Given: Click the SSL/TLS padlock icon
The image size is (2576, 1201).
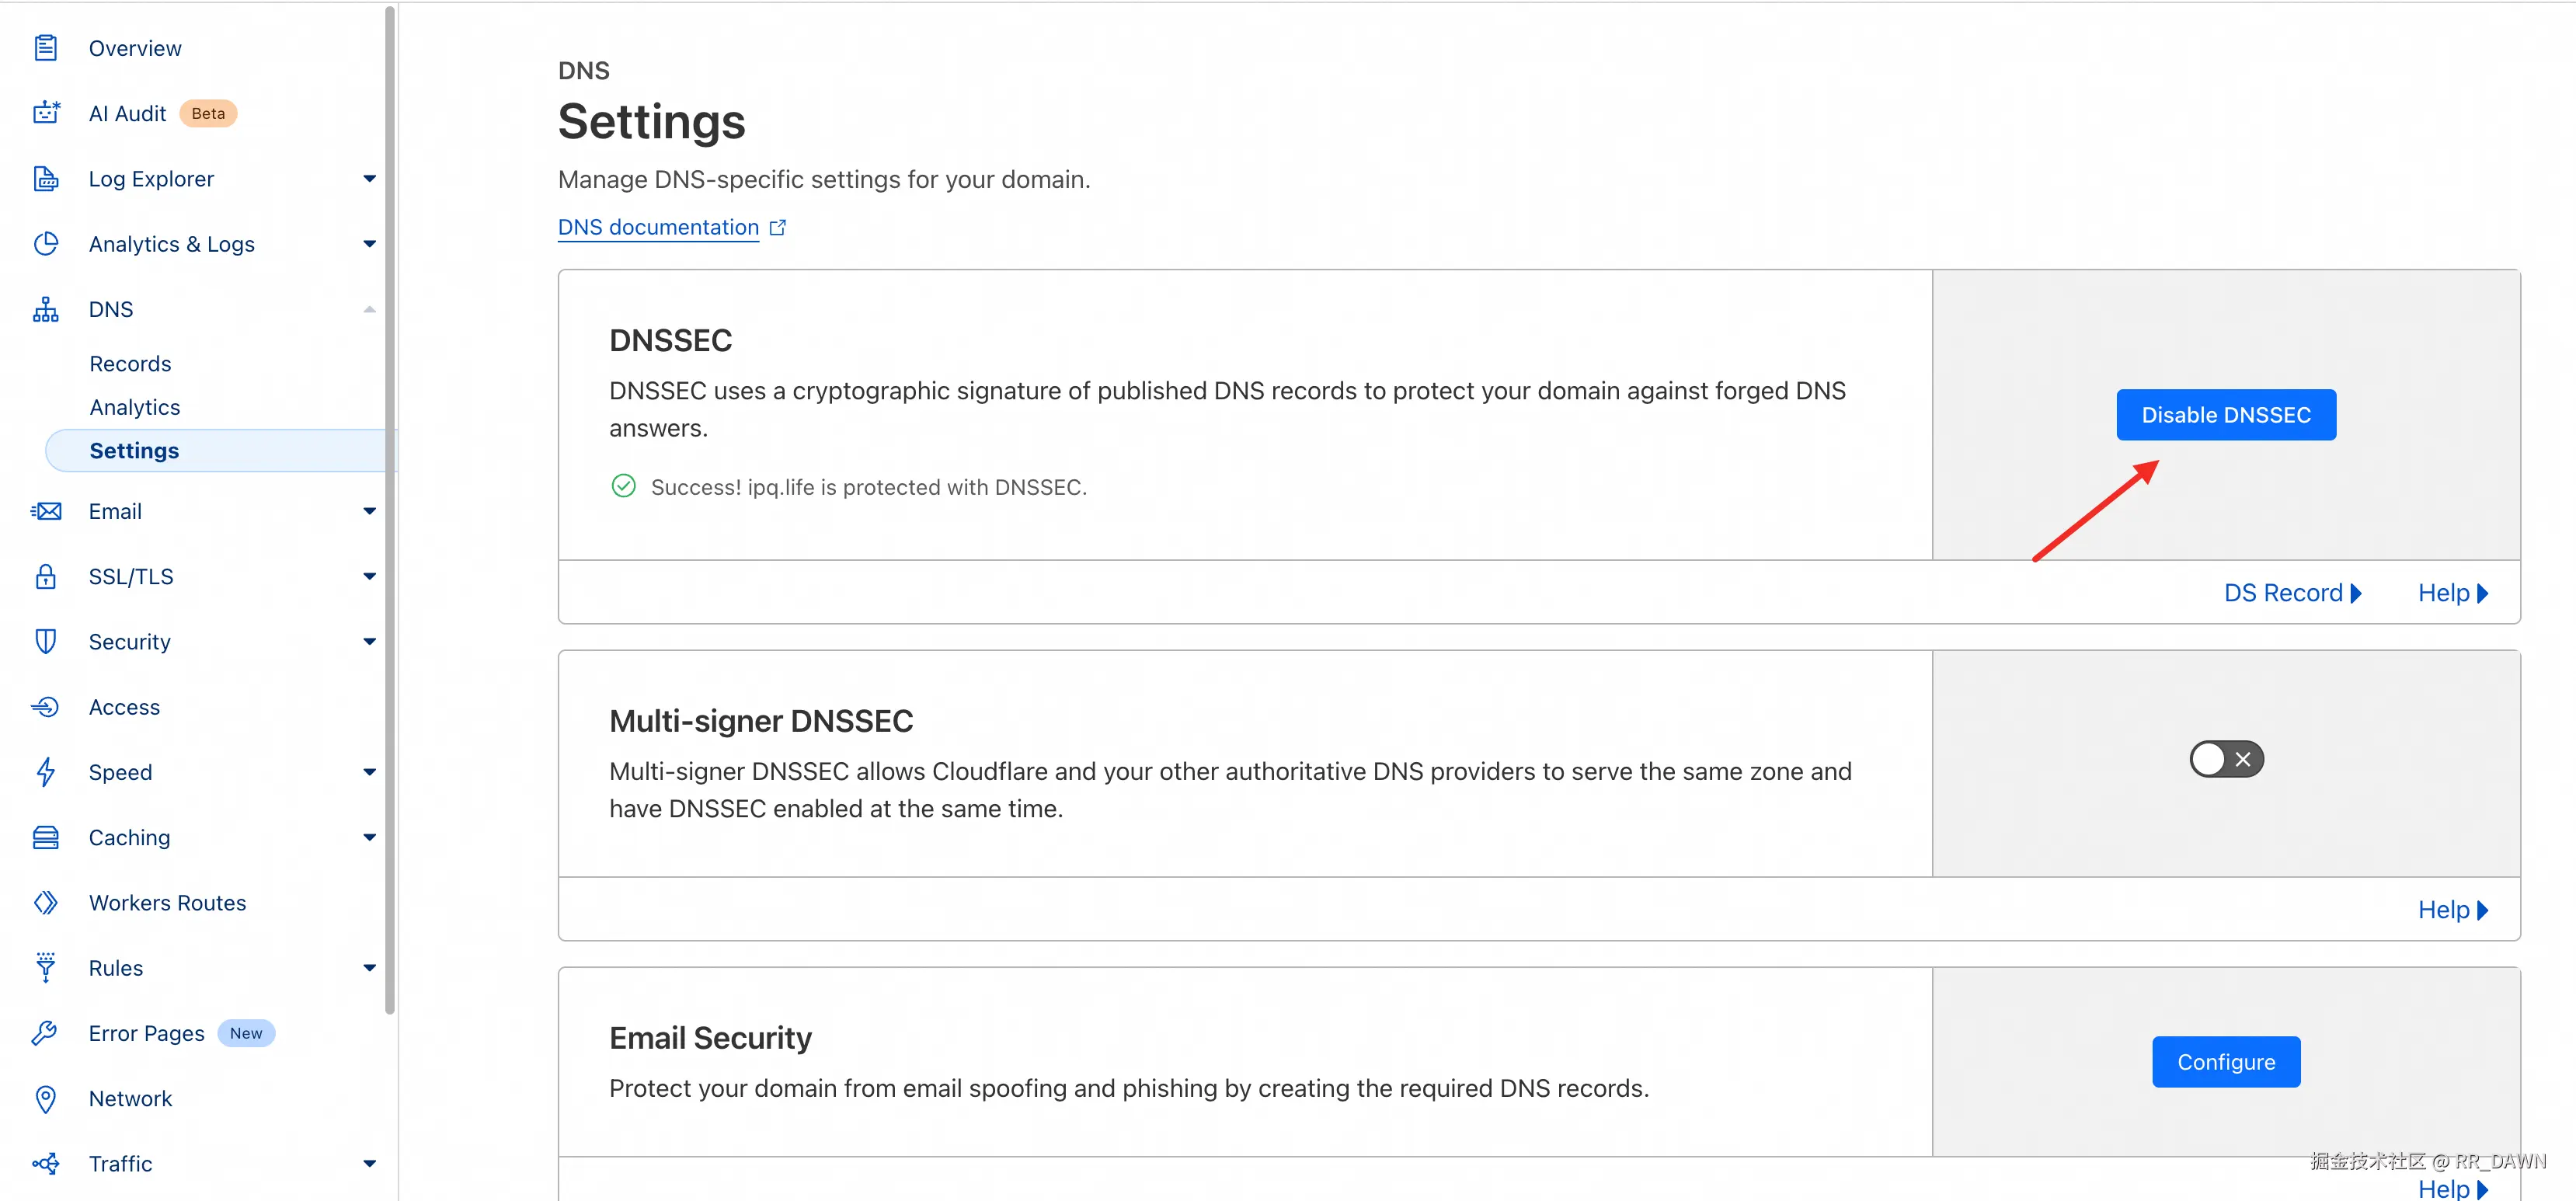Looking at the screenshot, I should 46,576.
